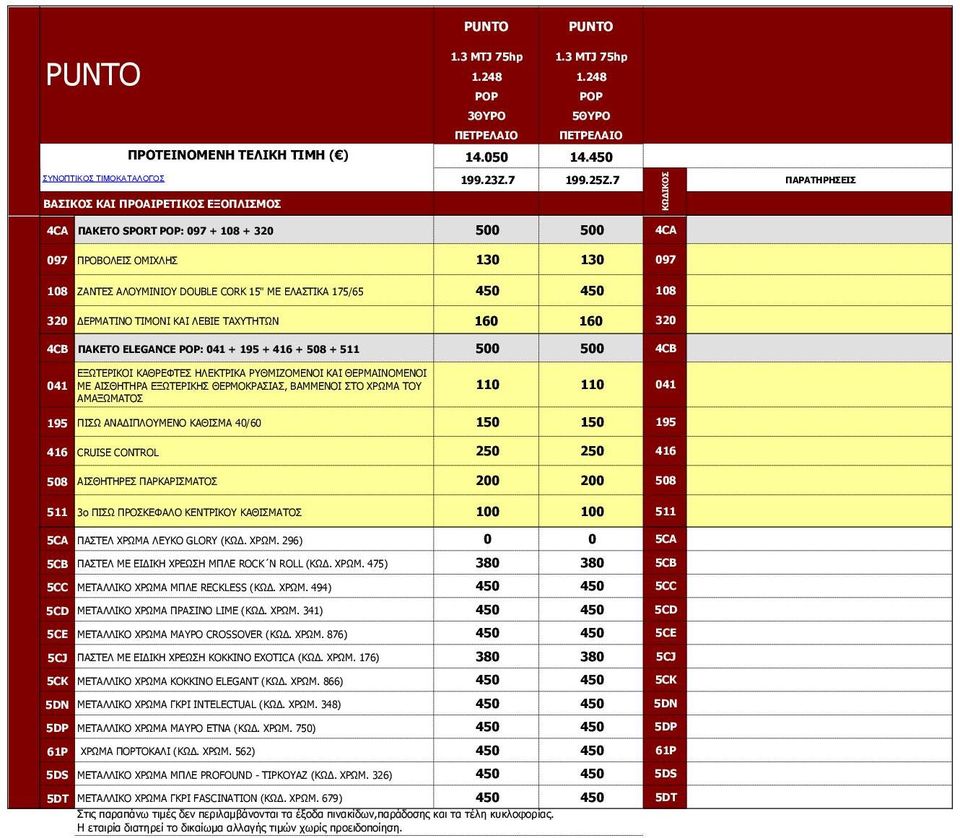Select 100 headrest price under 3ΘΥΡΟ
This screenshot has height=838, width=960.
coord(487,512)
